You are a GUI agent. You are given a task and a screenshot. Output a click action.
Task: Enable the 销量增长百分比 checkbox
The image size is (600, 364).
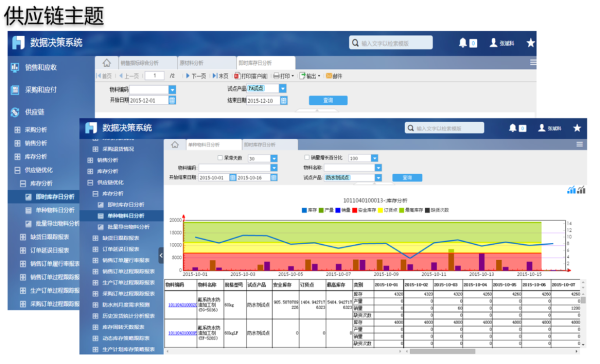307,157
